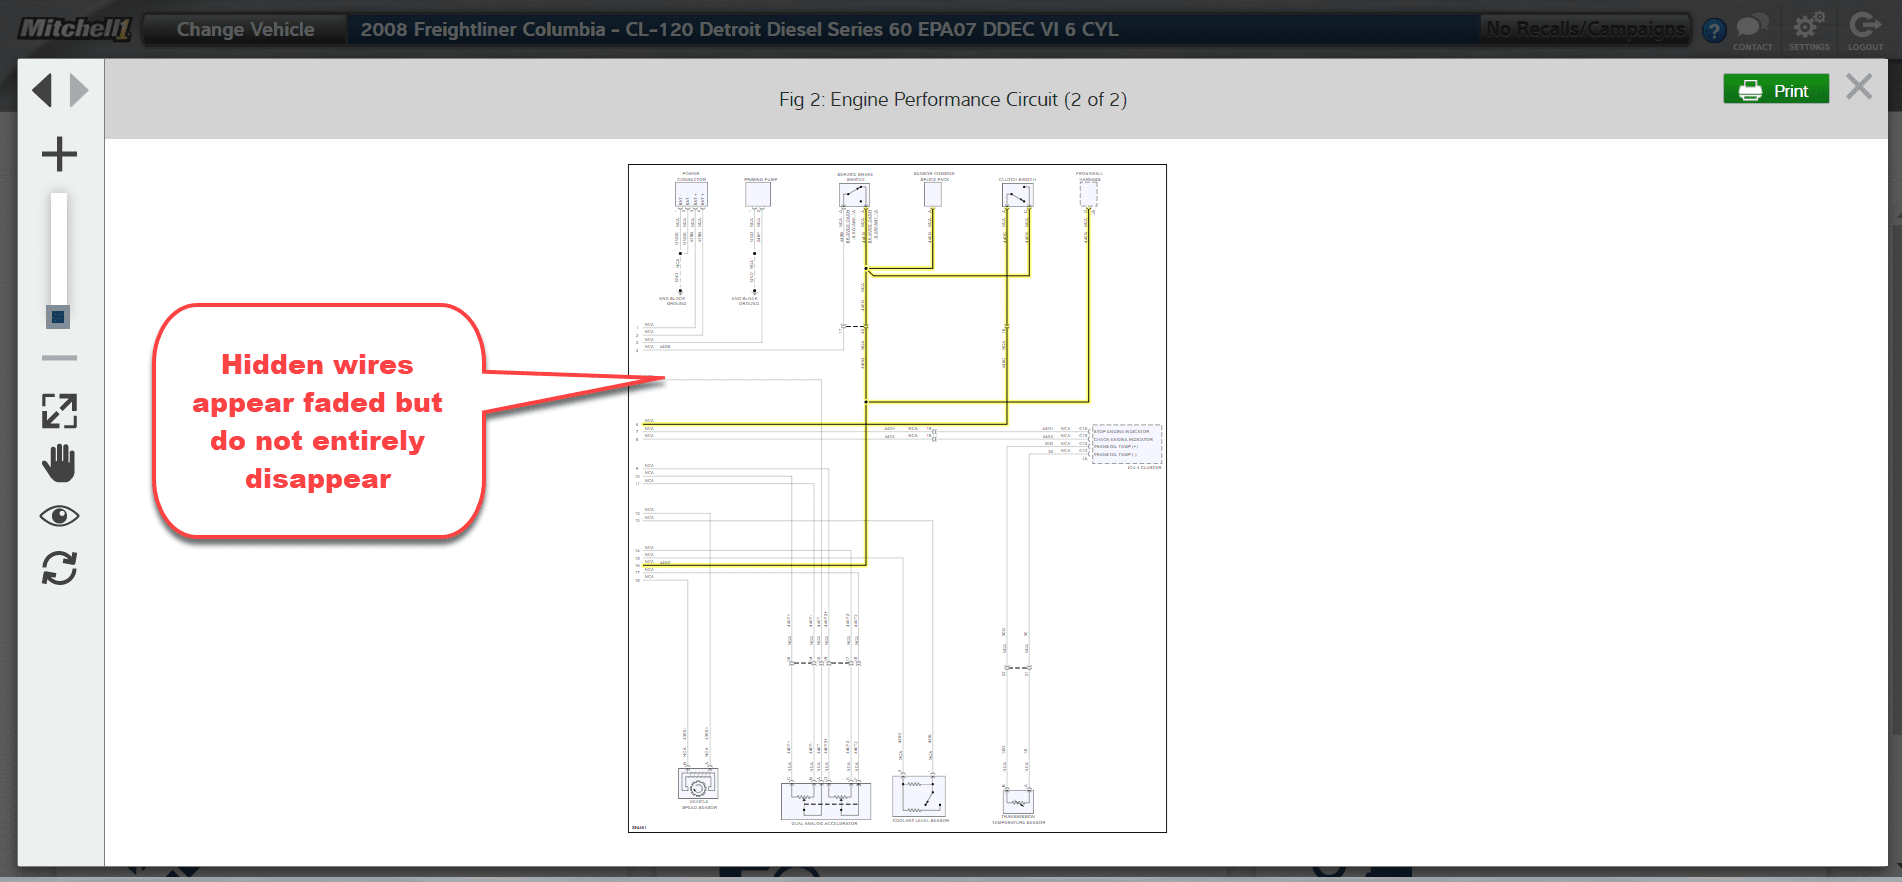The height and width of the screenshot is (882, 1902).
Task: Toggle hidden wires with the eye icon
Action: point(59,516)
